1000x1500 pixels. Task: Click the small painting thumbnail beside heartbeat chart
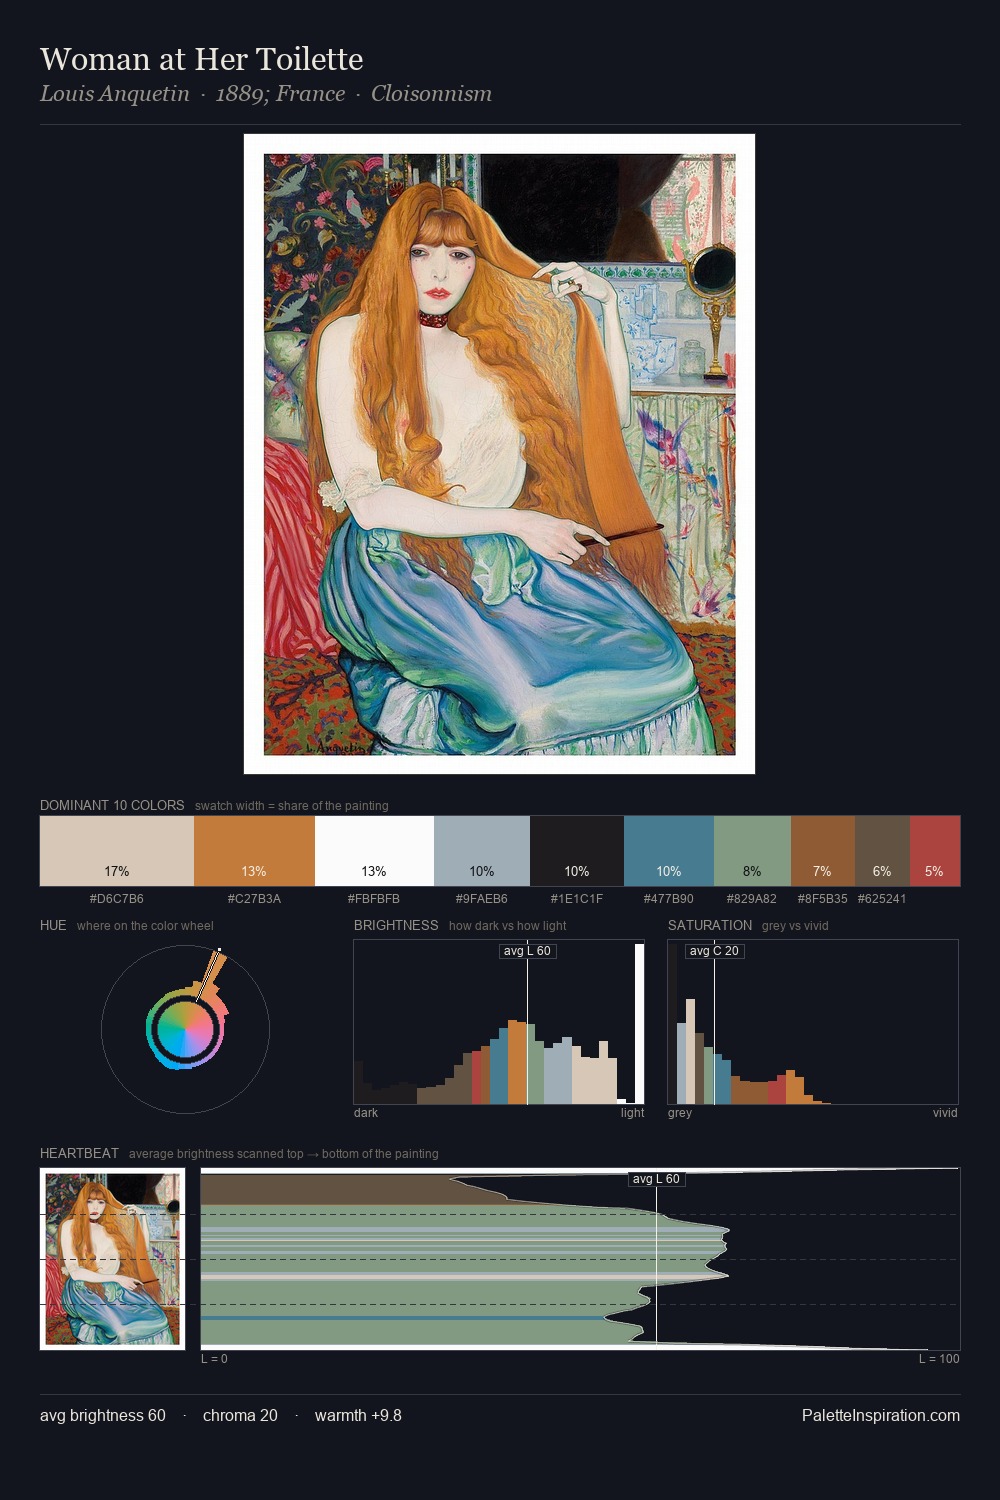[112, 1259]
